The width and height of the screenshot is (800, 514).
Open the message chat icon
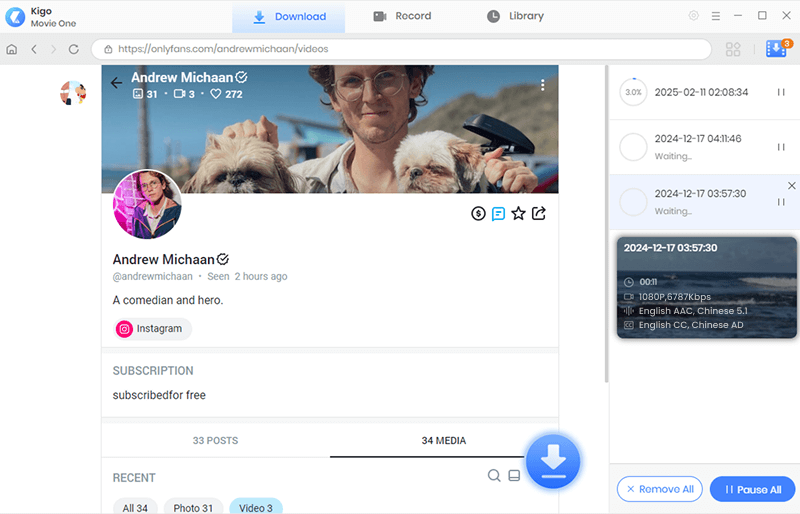coord(498,213)
